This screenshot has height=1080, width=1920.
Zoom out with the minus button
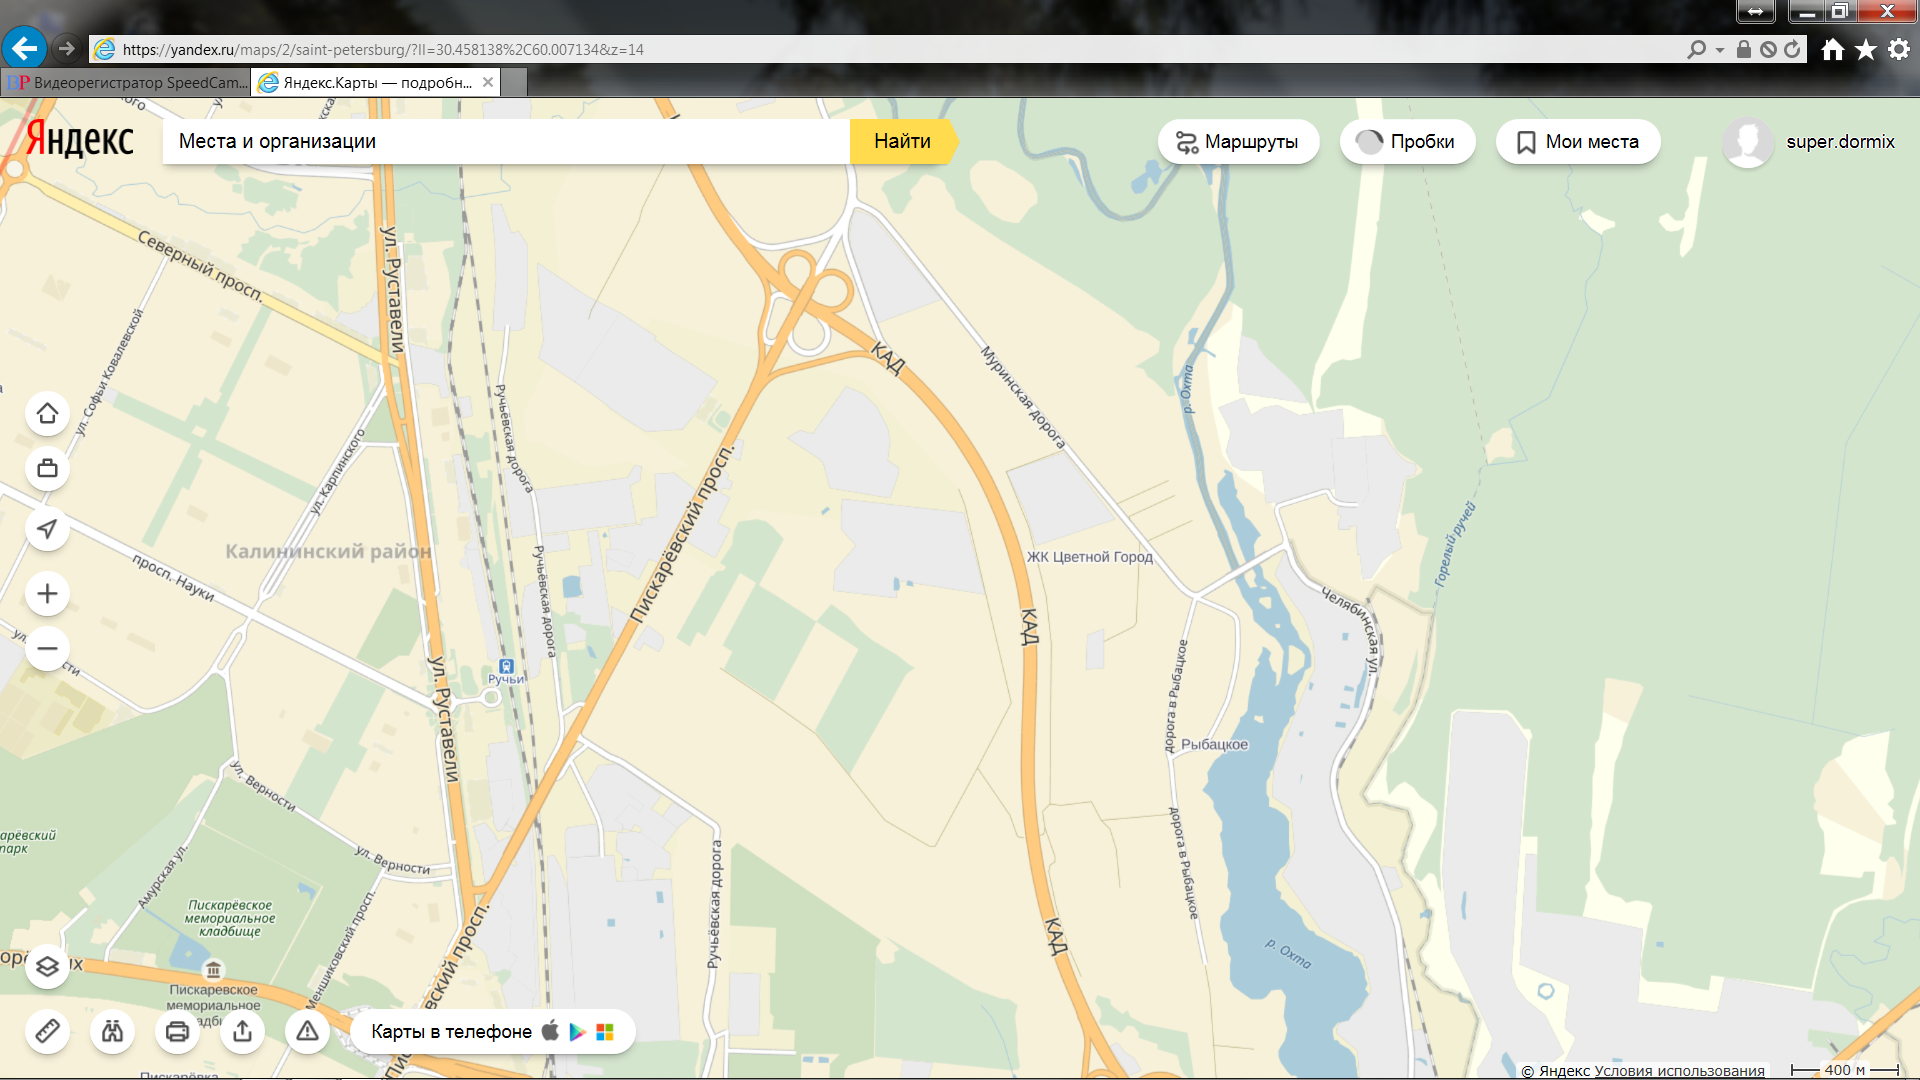[x=47, y=649]
